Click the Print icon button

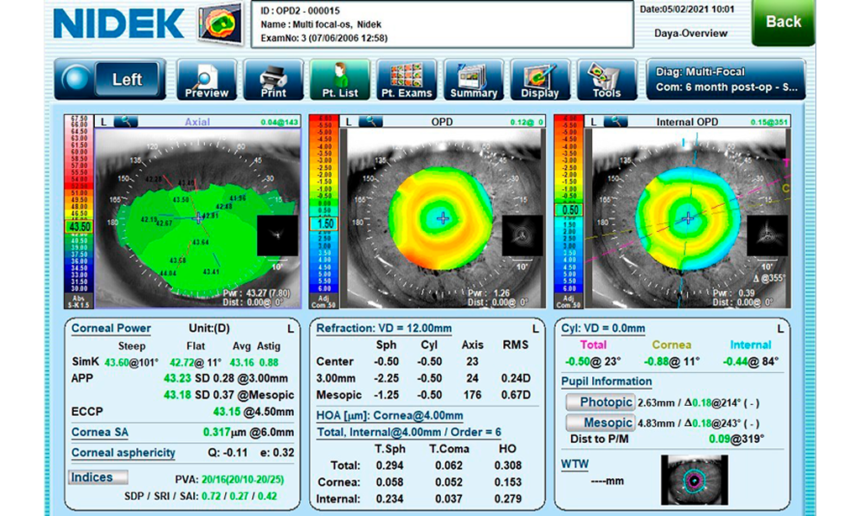(273, 80)
